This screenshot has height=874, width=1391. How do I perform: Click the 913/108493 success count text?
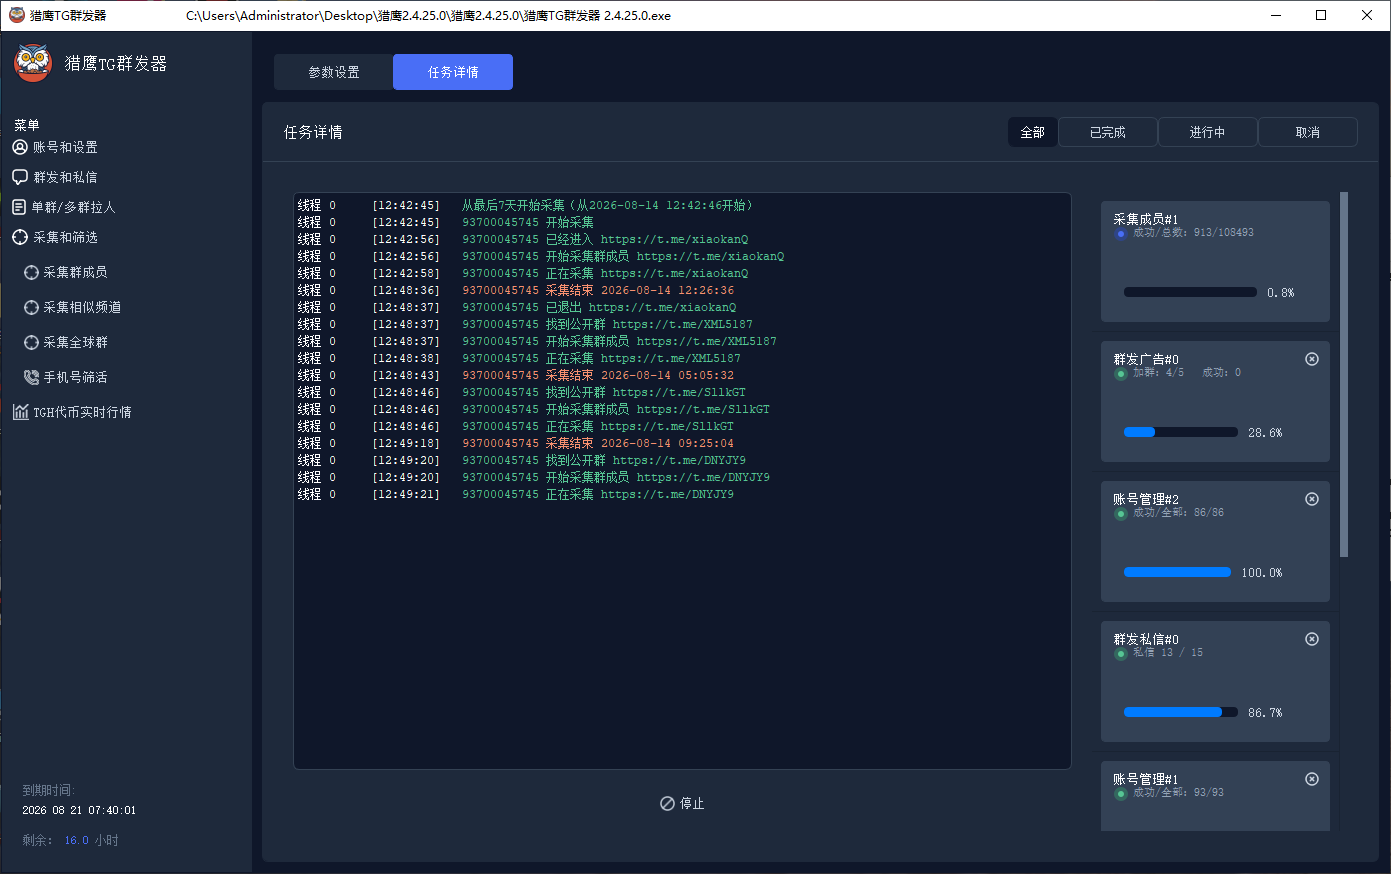point(1223,232)
